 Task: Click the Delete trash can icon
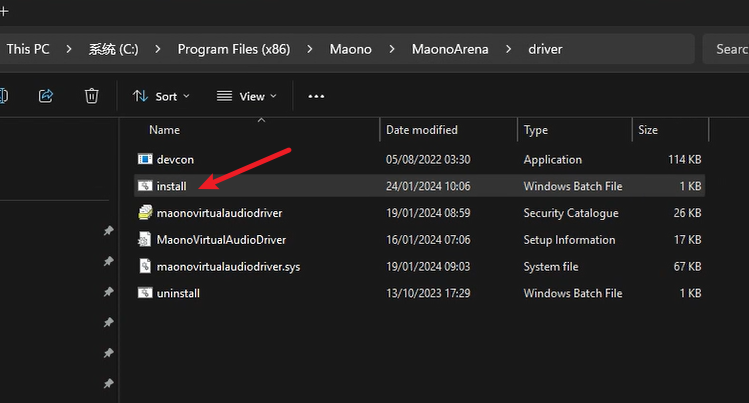coord(91,96)
